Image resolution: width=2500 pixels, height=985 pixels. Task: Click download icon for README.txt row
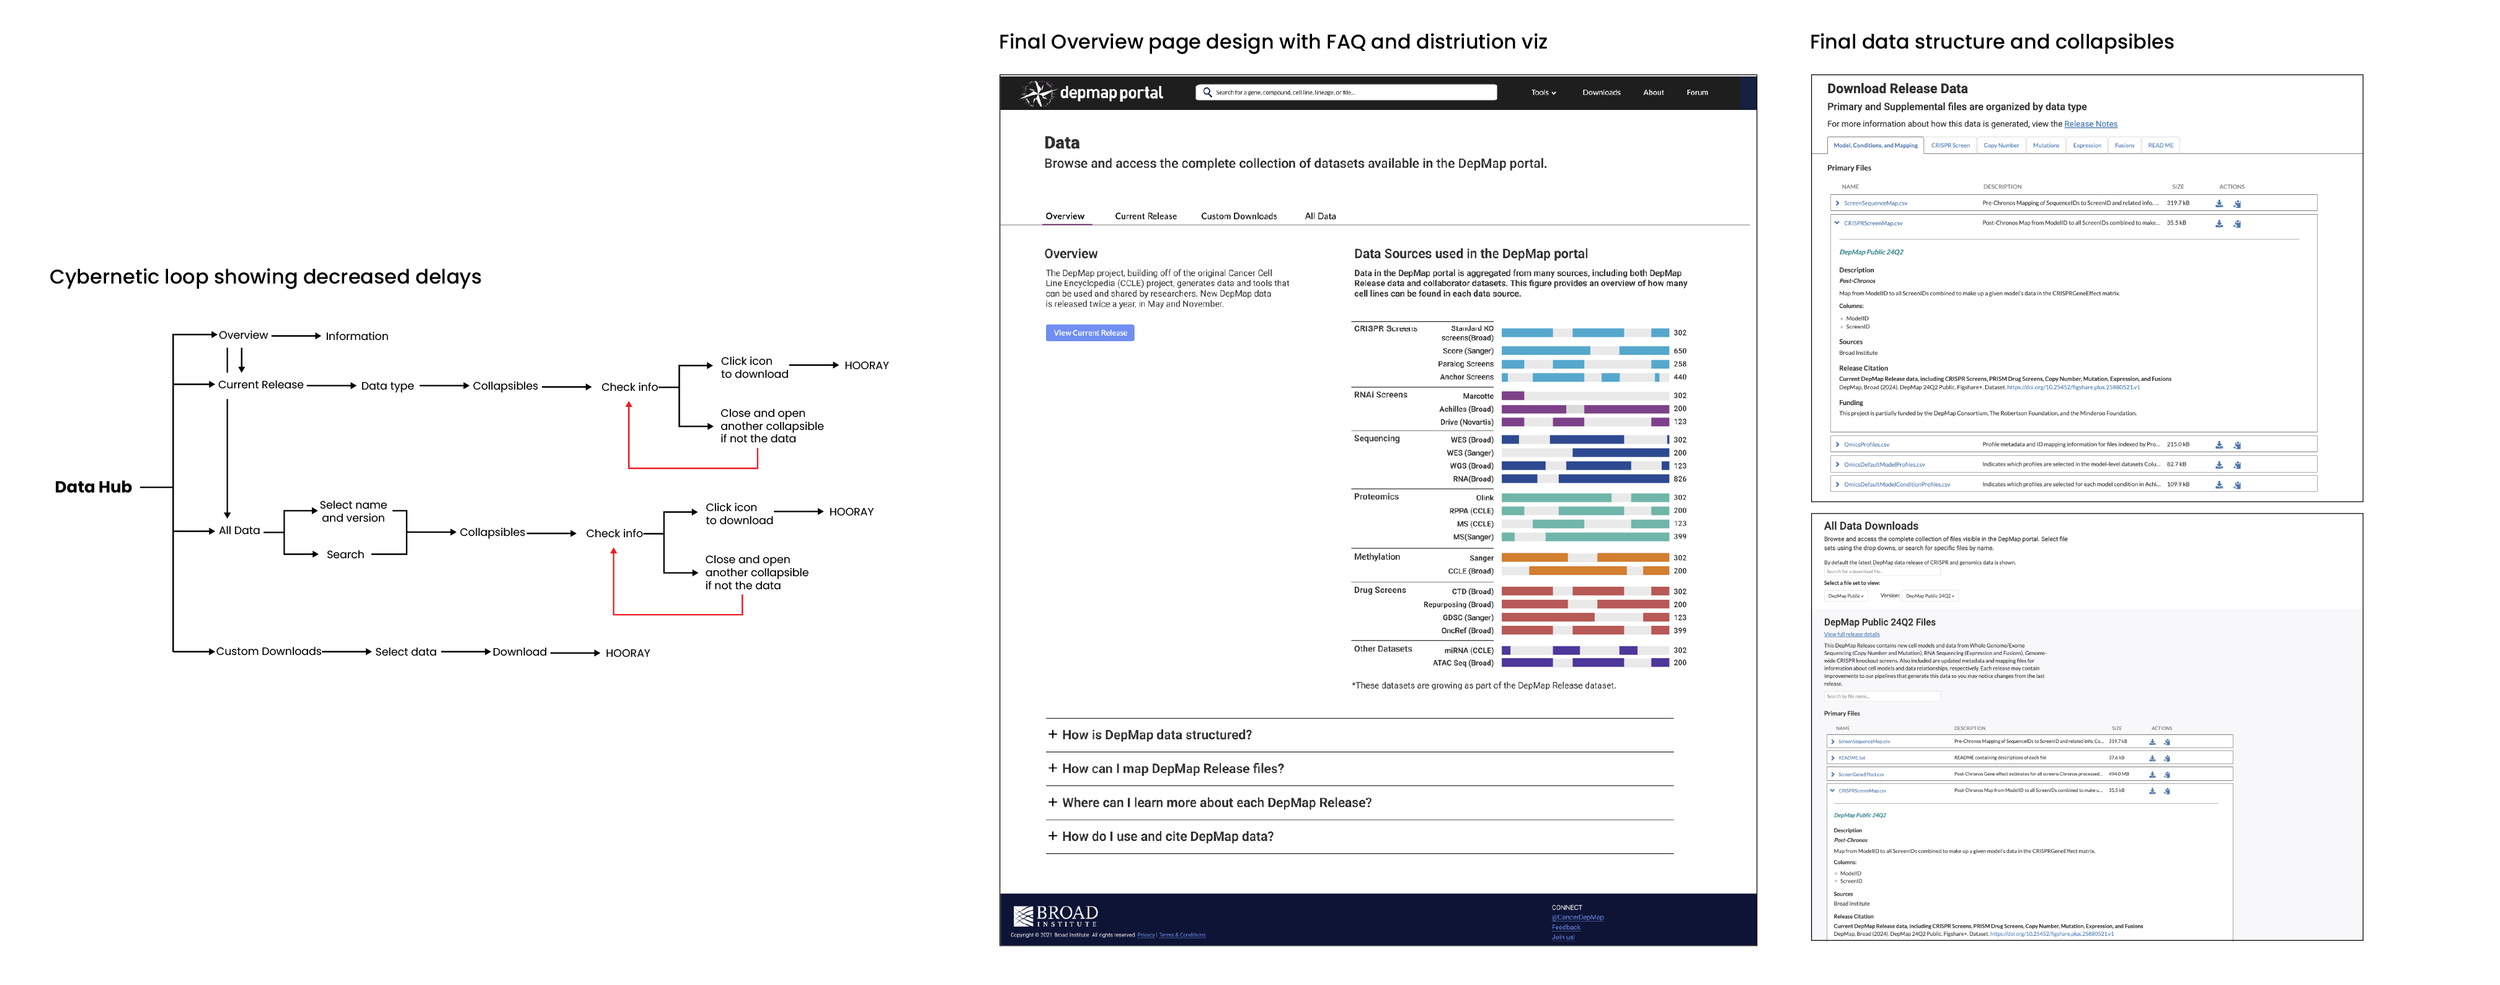coord(2152,758)
